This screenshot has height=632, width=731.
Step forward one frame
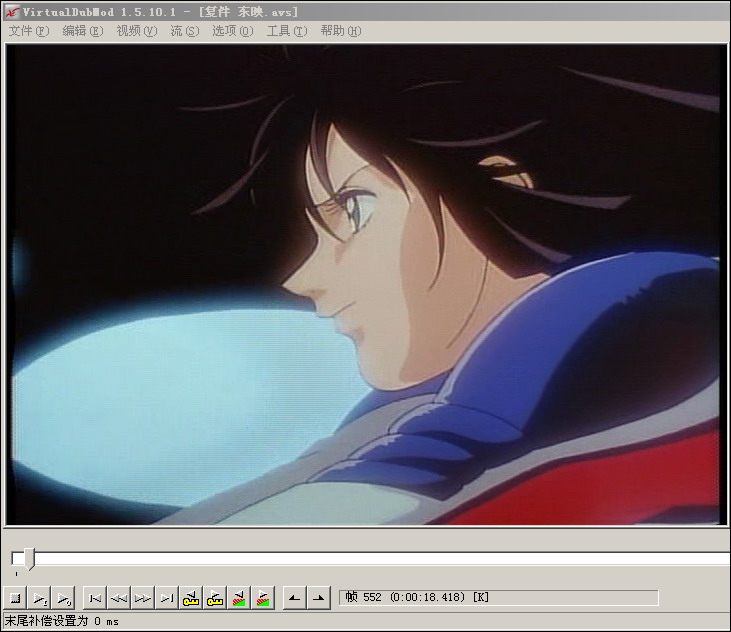[x=143, y=598]
